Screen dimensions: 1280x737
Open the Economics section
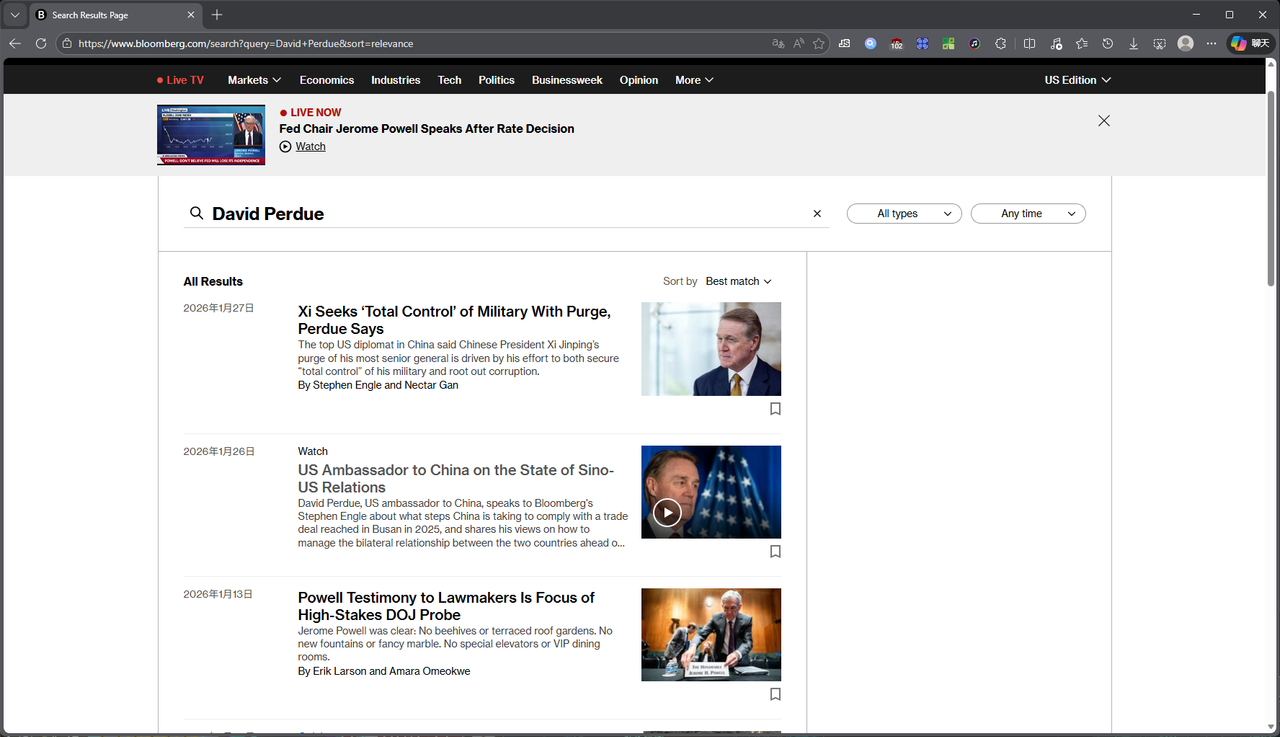pyautogui.click(x=327, y=80)
